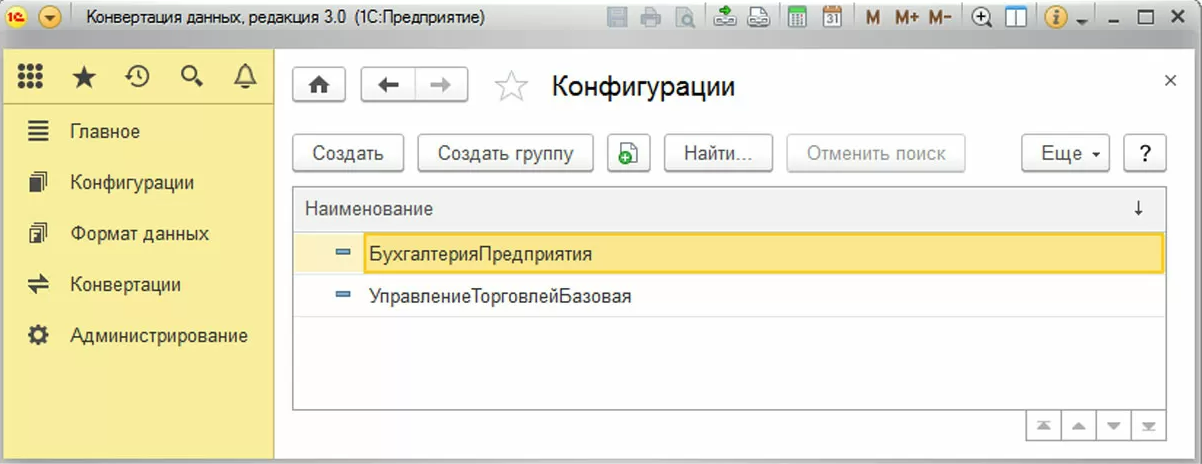
Task: Open the 1C main menu dropdown arrow
Action: point(50,18)
